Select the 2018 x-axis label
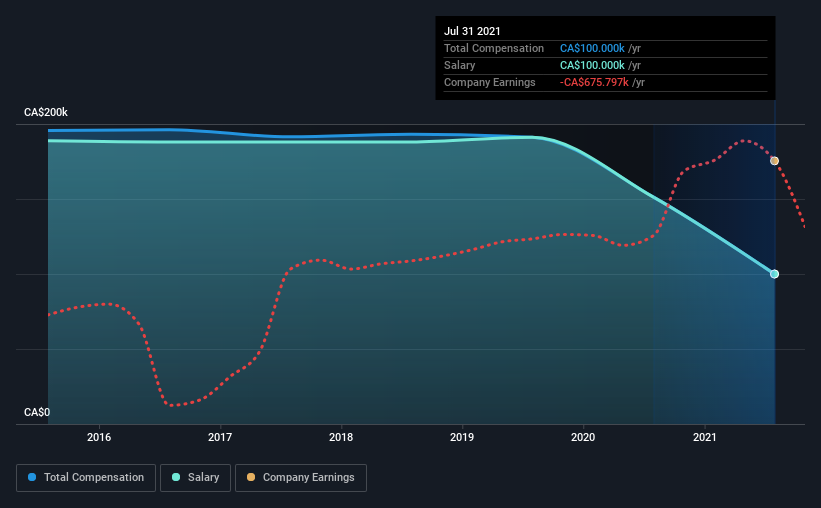This screenshot has height=508, width=821. click(x=341, y=437)
